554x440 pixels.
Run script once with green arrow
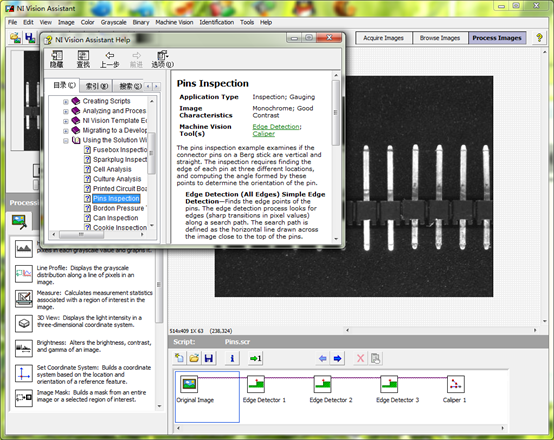(255, 358)
